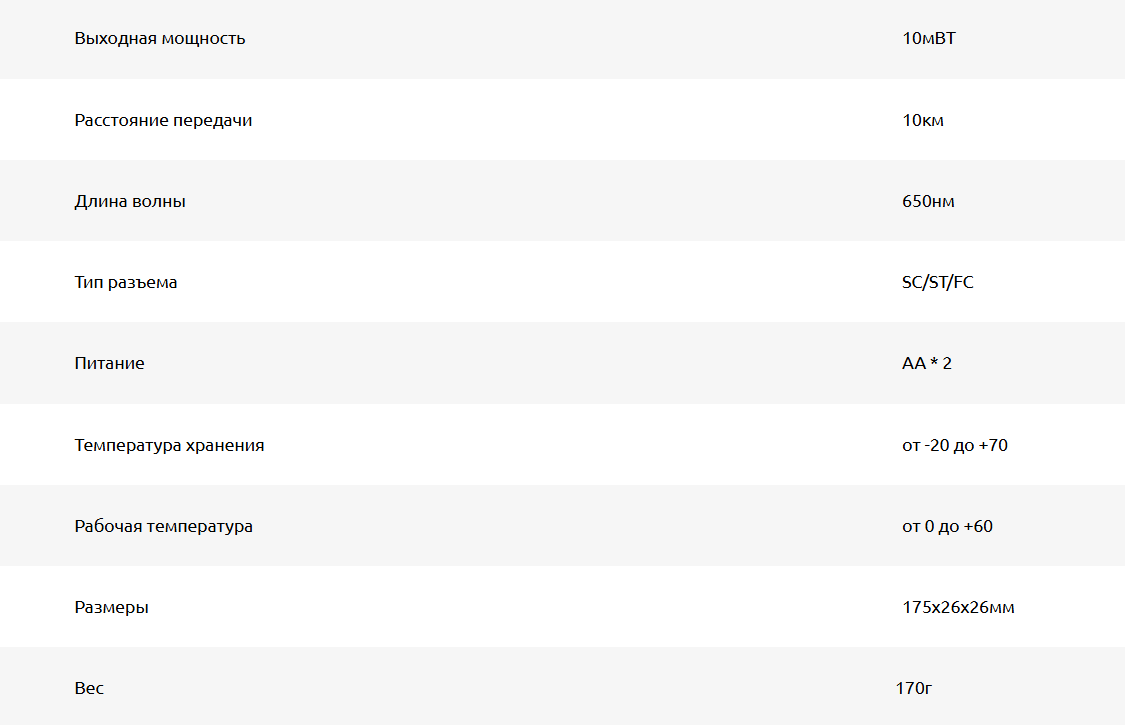Select the 'AA * 2' power supply value
The height and width of the screenshot is (725, 1125).
[926, 363]
